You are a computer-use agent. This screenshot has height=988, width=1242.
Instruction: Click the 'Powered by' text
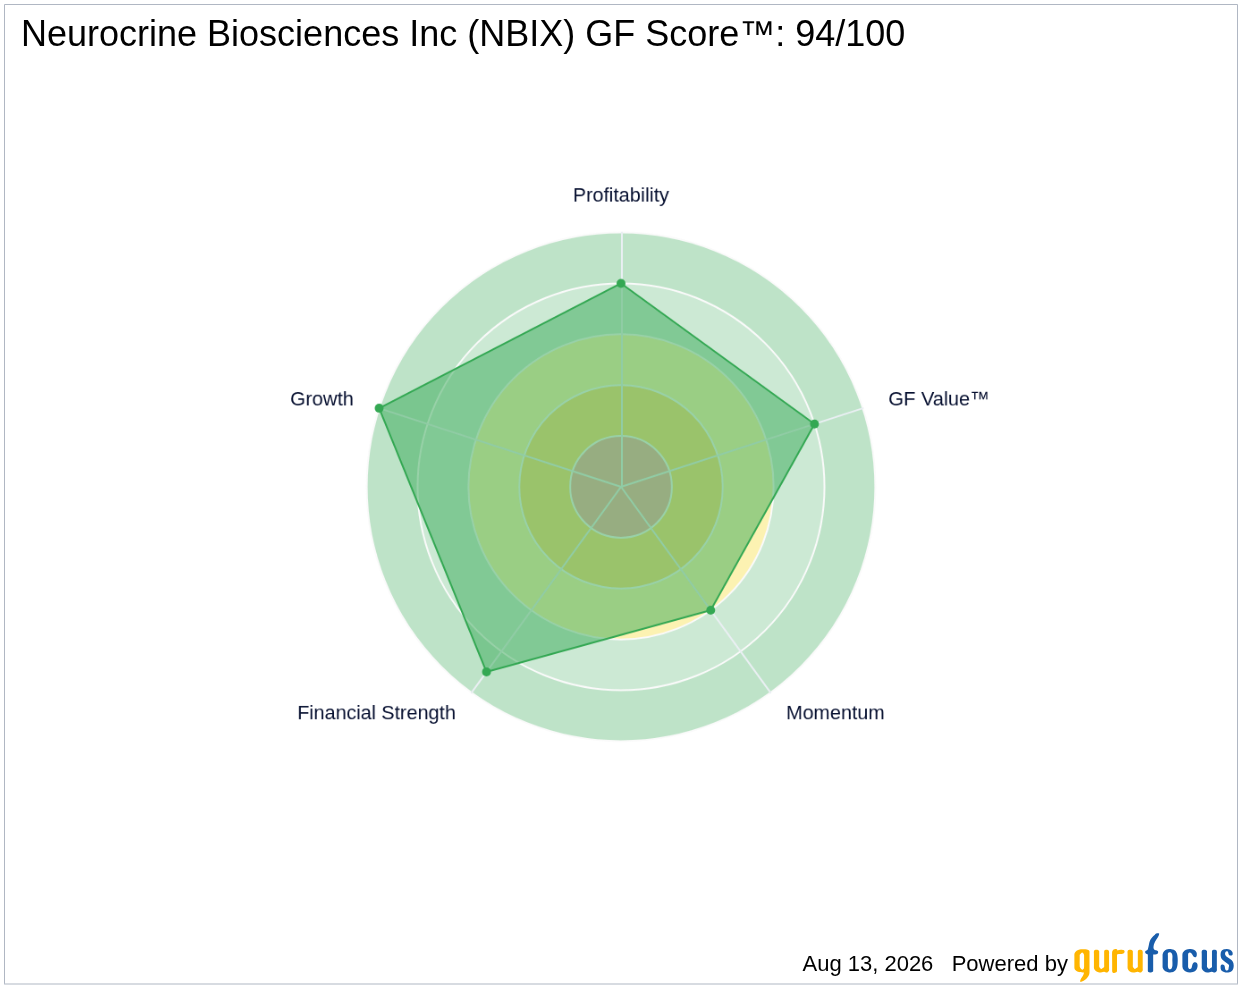coord(1009,964)
